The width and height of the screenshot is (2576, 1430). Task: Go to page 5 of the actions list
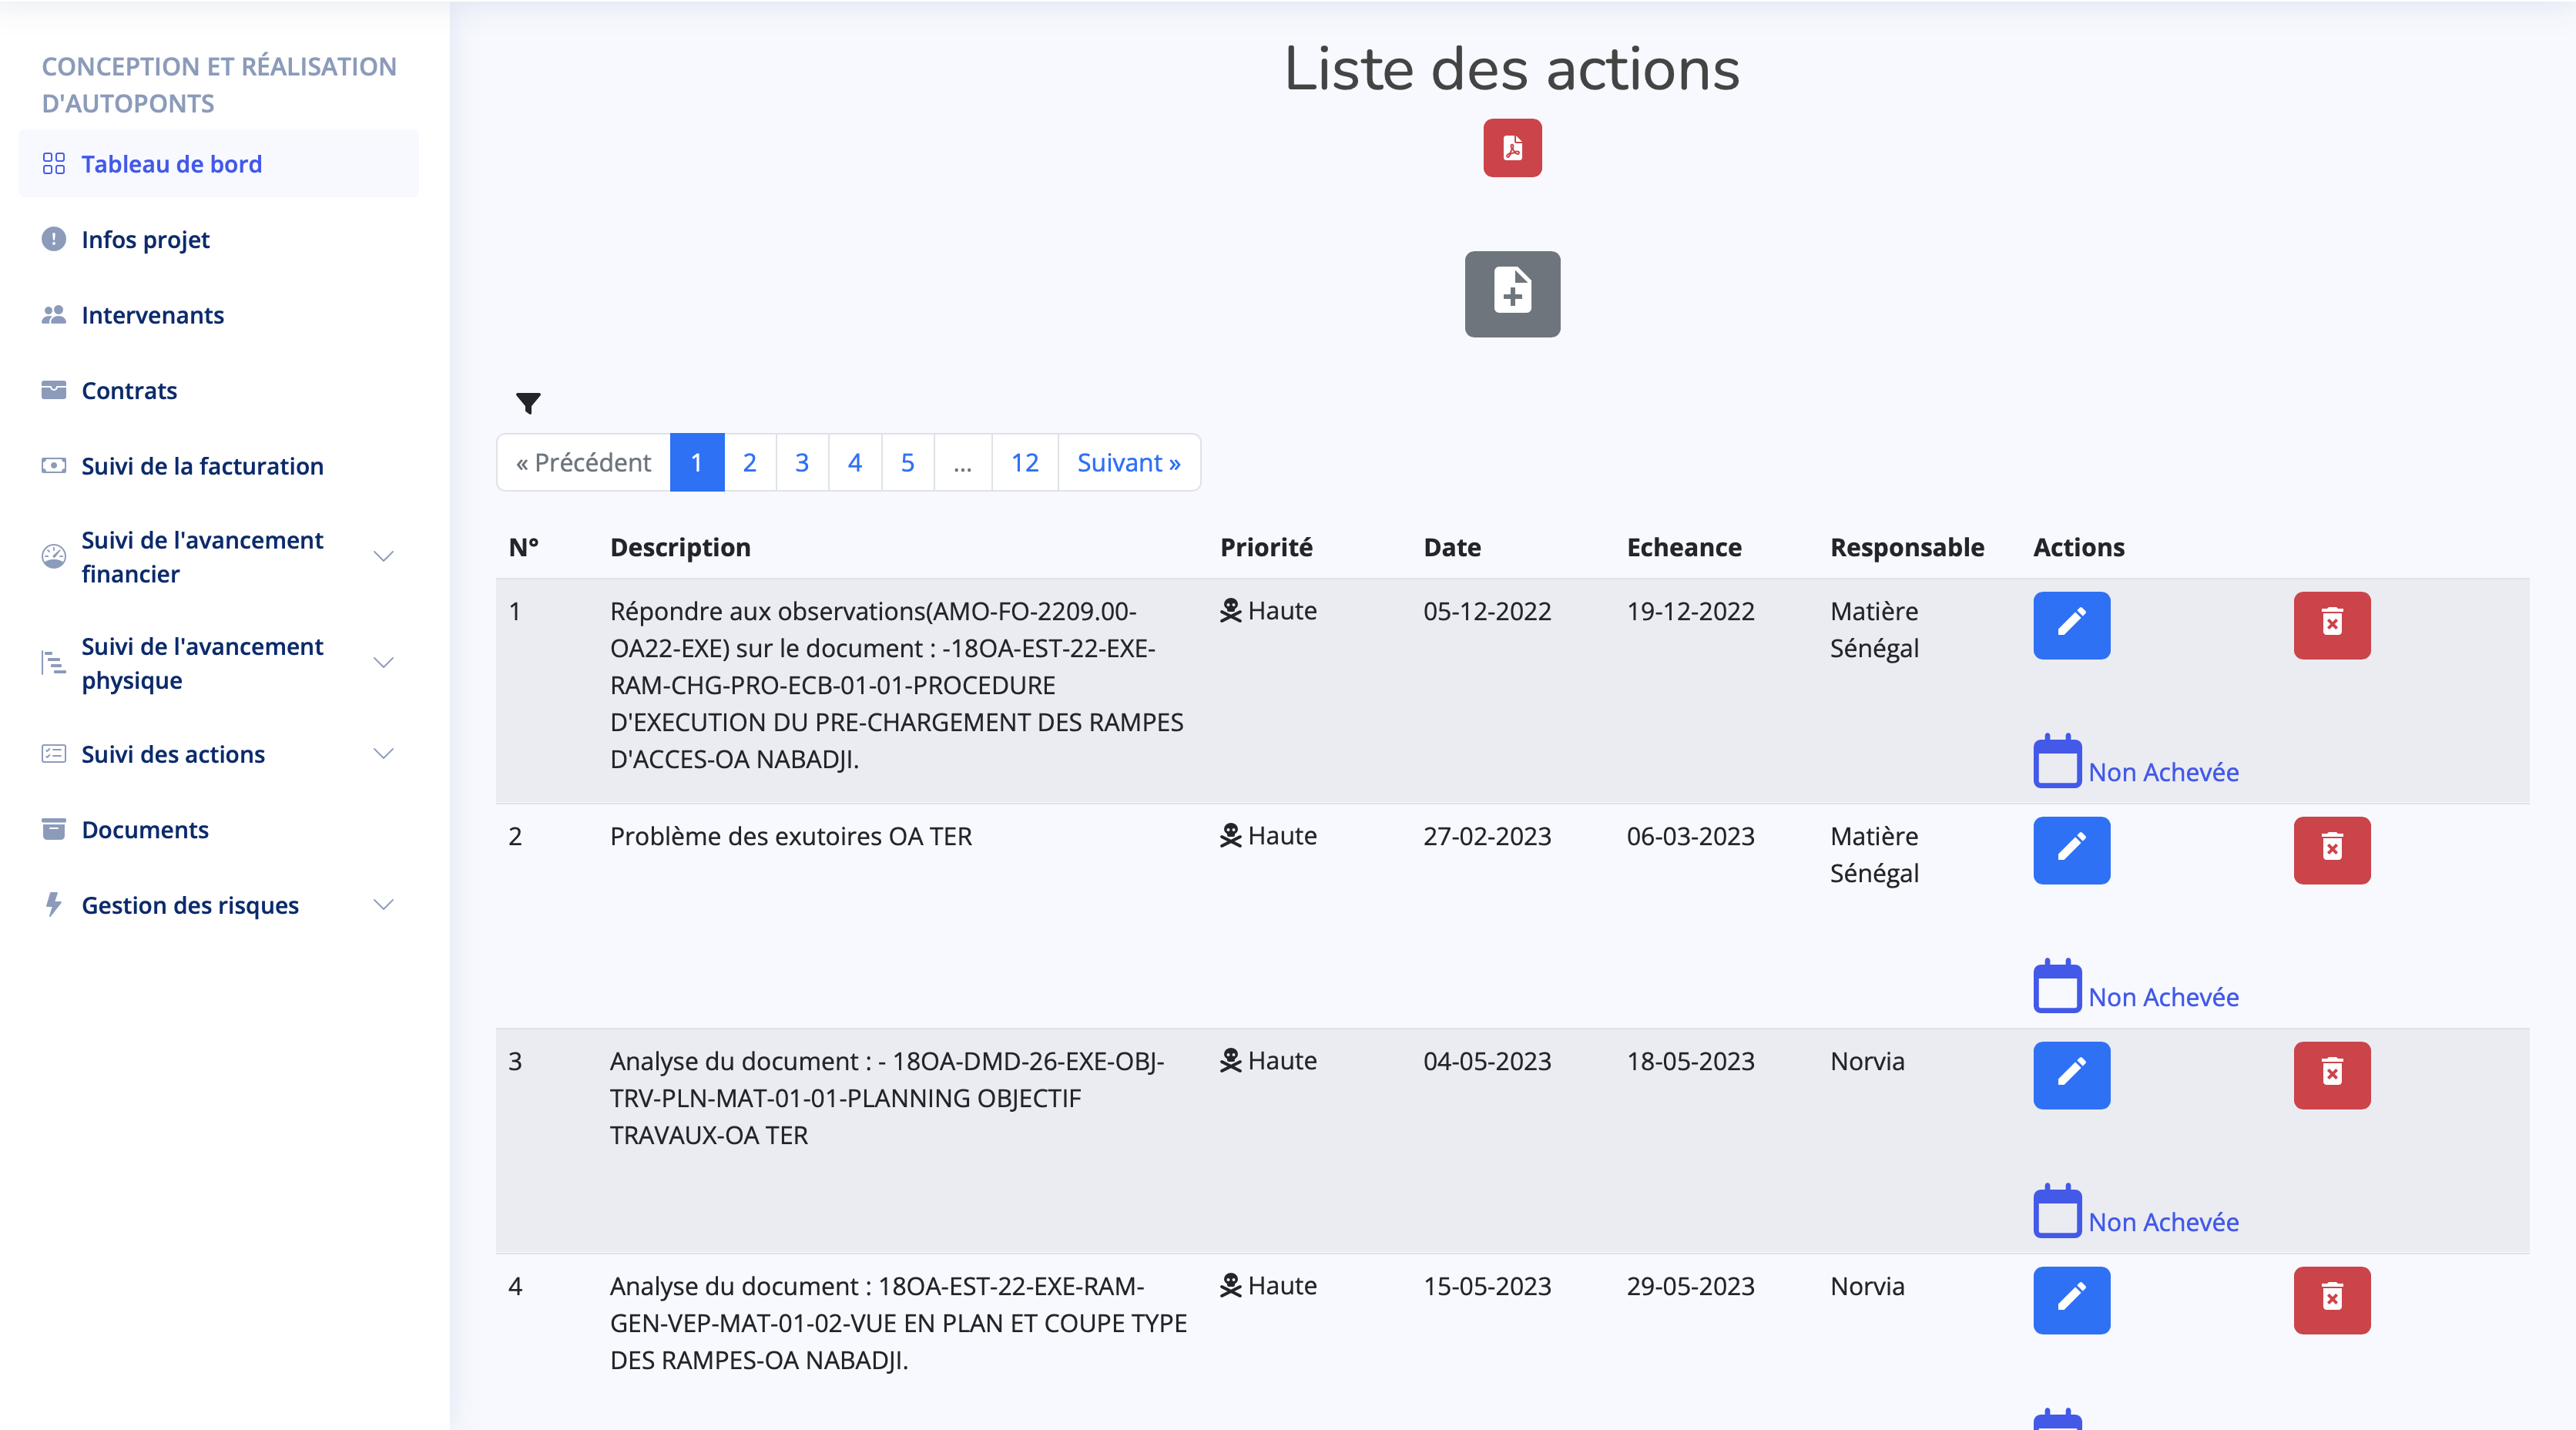907,462
